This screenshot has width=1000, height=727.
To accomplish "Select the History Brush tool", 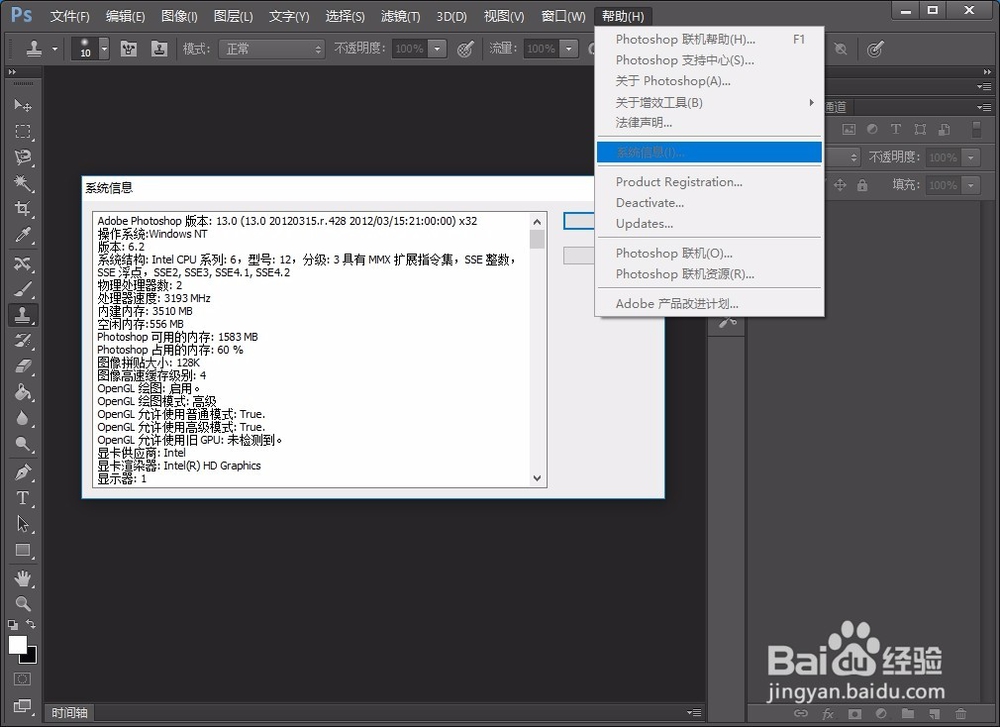I will click(23, 341).
